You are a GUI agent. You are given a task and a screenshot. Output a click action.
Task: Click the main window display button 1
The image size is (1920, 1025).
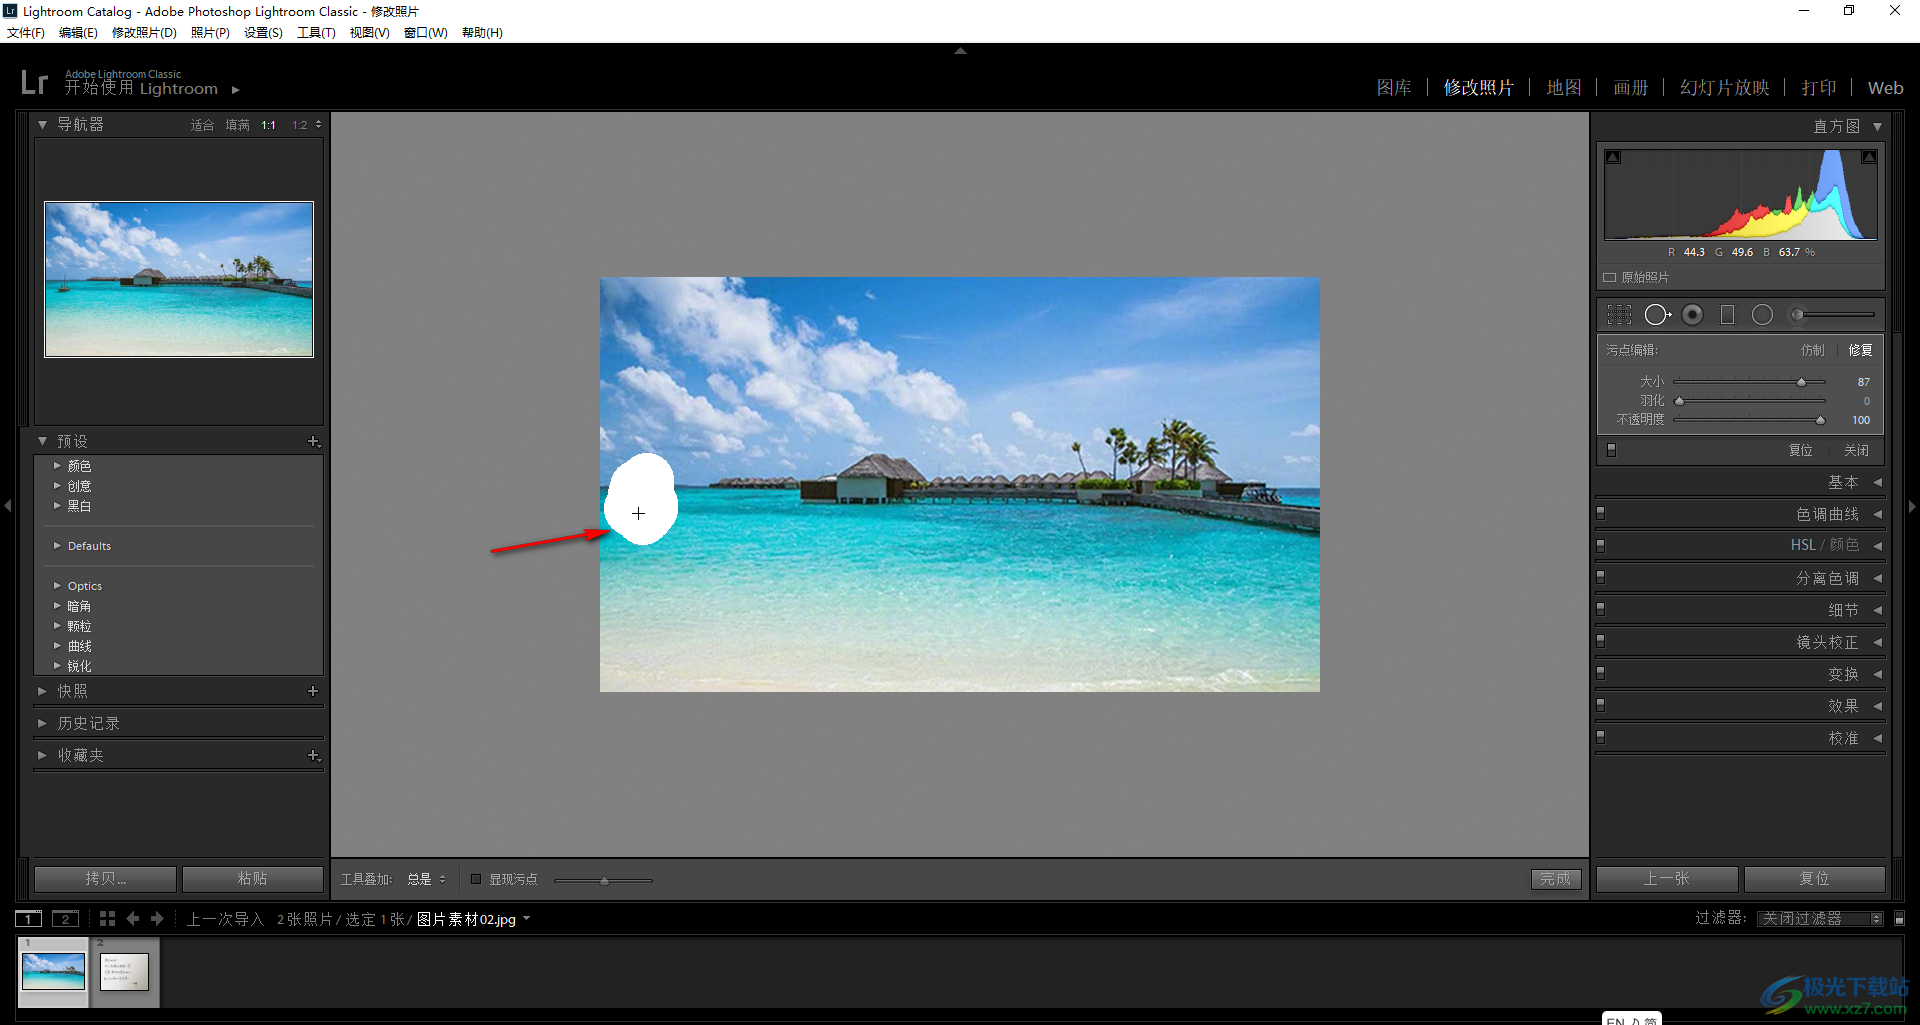(29, 919)
